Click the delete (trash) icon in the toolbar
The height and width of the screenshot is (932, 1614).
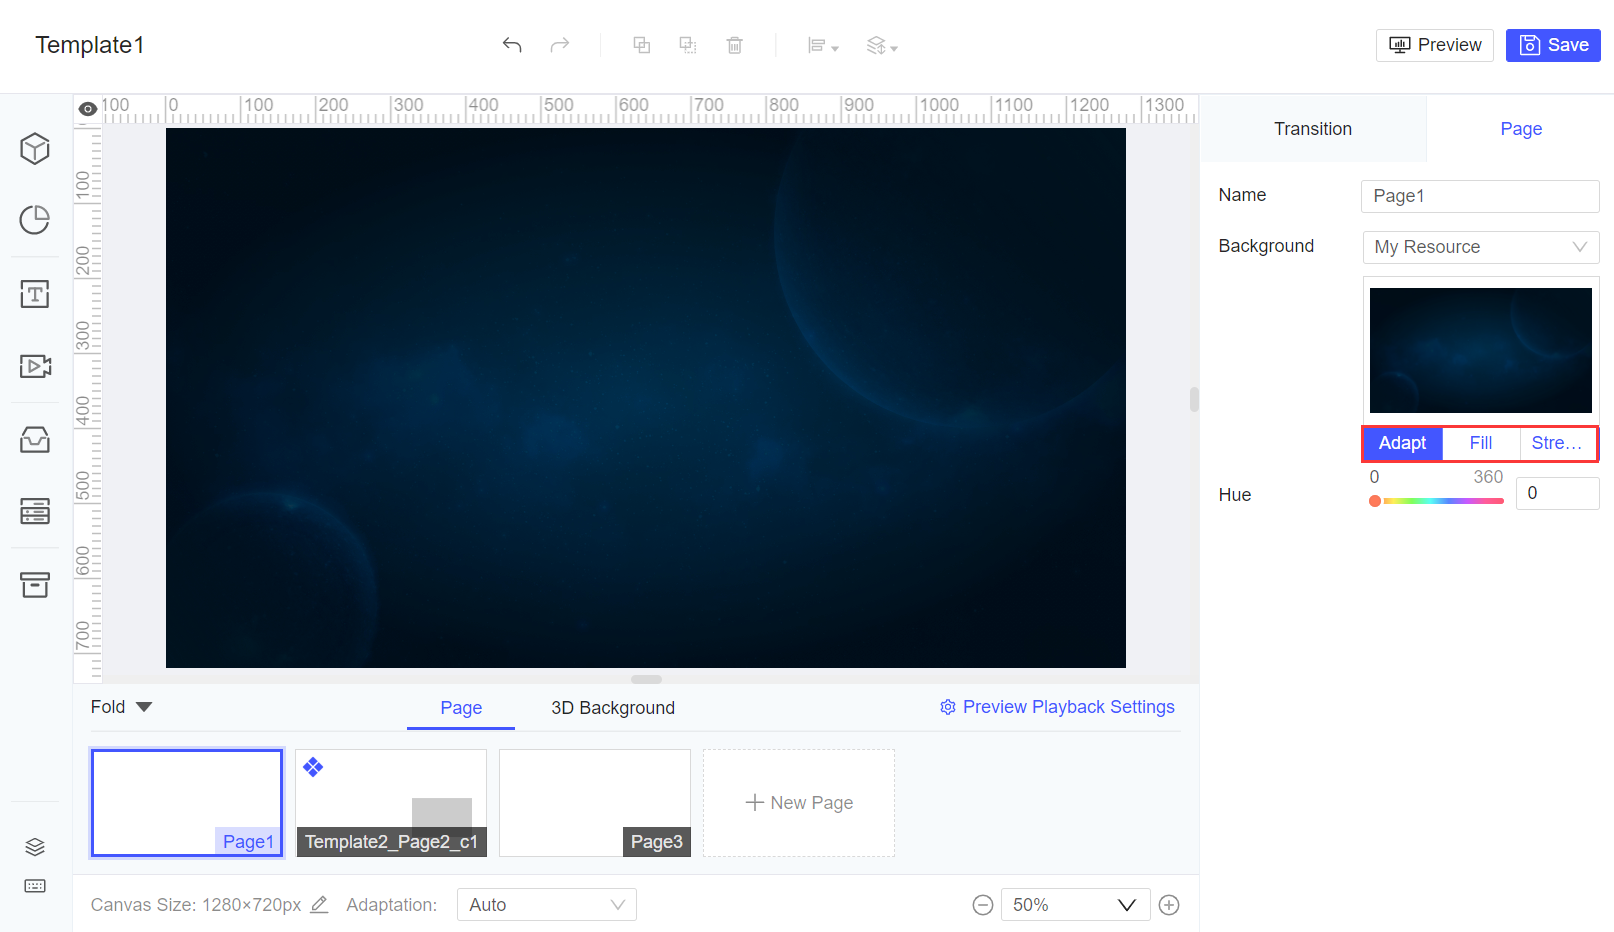click(x=735, y=45)
